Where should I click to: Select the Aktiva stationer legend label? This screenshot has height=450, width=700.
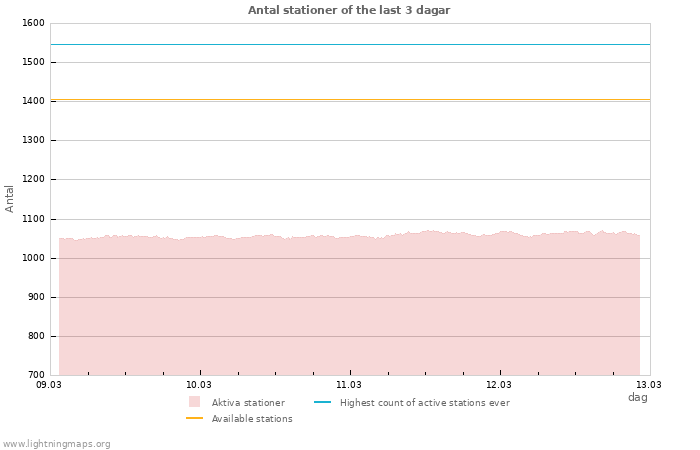(x=248, y=403)
